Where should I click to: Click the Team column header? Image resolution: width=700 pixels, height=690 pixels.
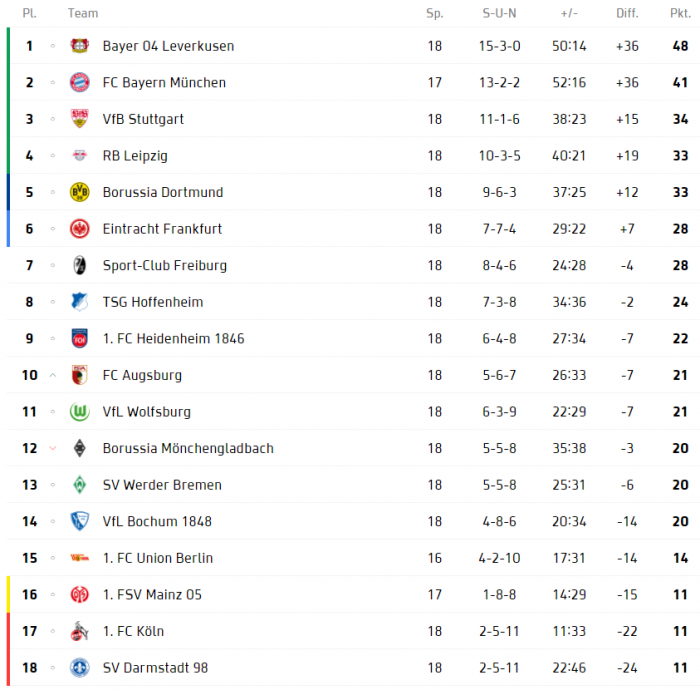pos(83,13)
